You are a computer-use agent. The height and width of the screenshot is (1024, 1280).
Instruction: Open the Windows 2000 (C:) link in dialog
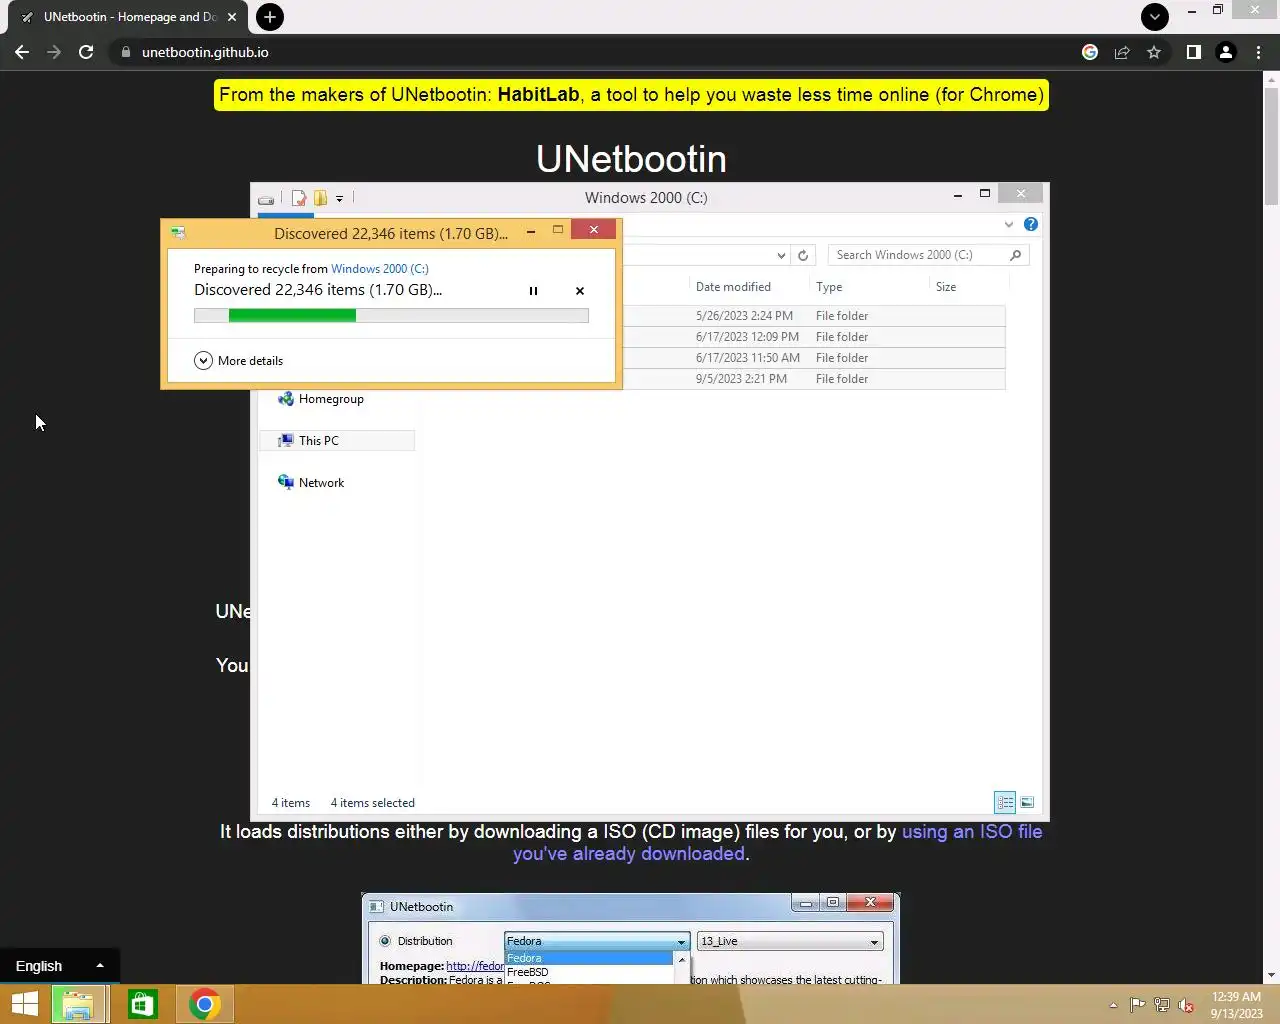tap(380, 269)
